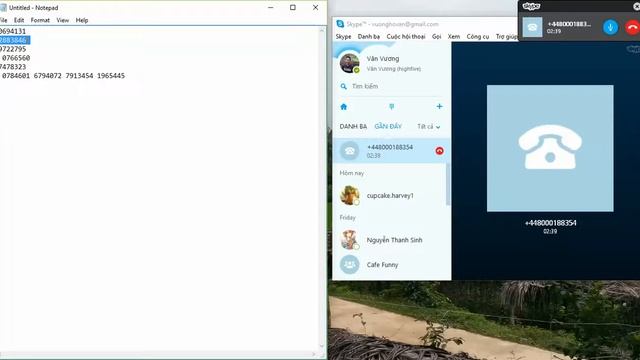Open the cupcake.harvey1 contact avatar
Screen dimensions: 640x360
[350, 195]
